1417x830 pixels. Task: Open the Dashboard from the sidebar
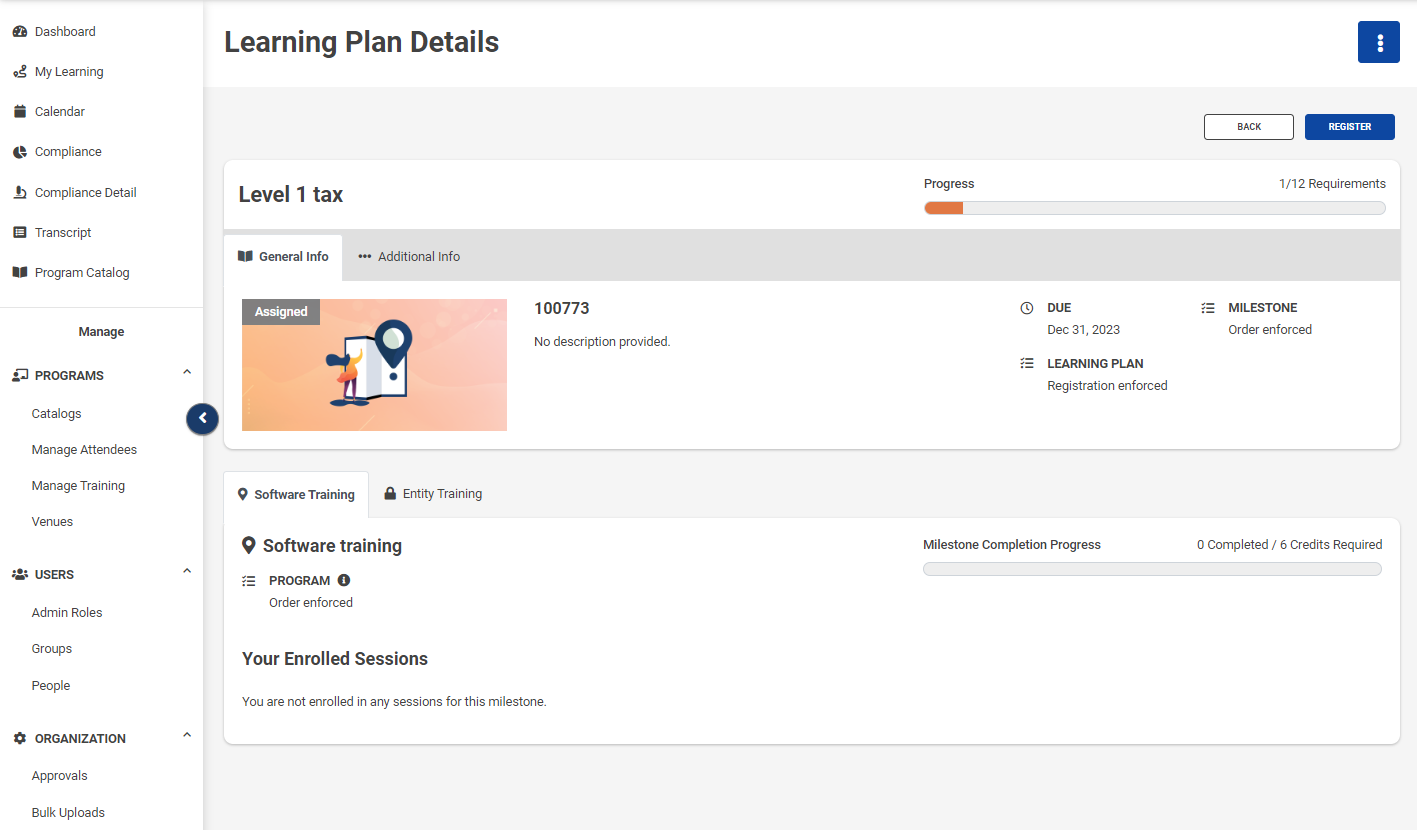pyautogui.click(x=20, y=31)
